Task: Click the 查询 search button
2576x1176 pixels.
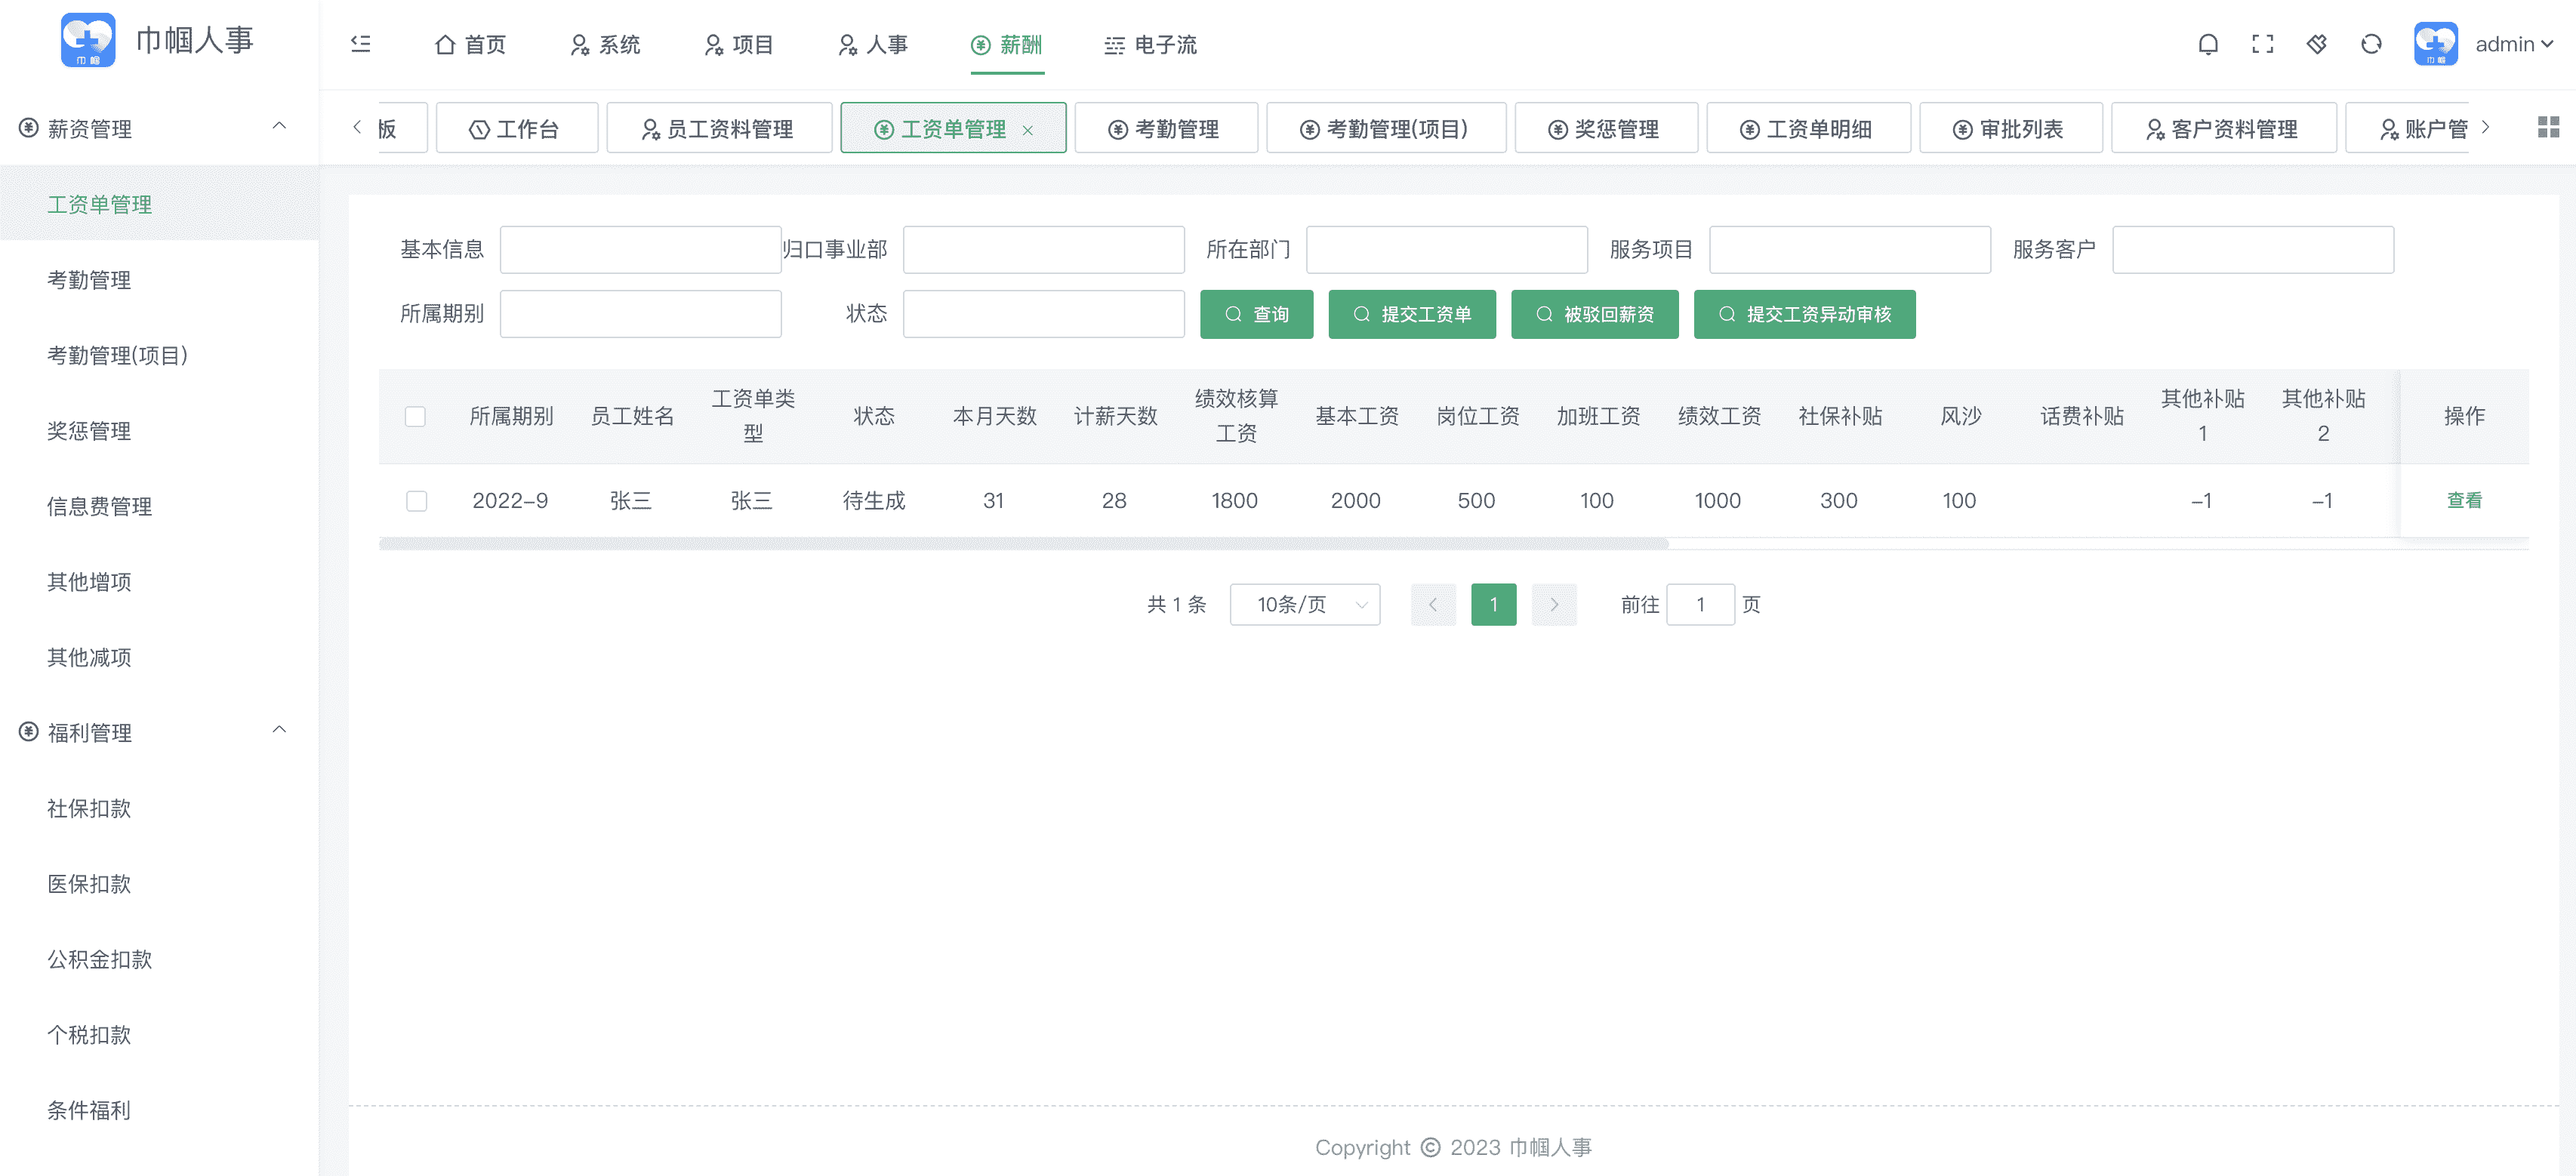Action: pos(1256,314)
